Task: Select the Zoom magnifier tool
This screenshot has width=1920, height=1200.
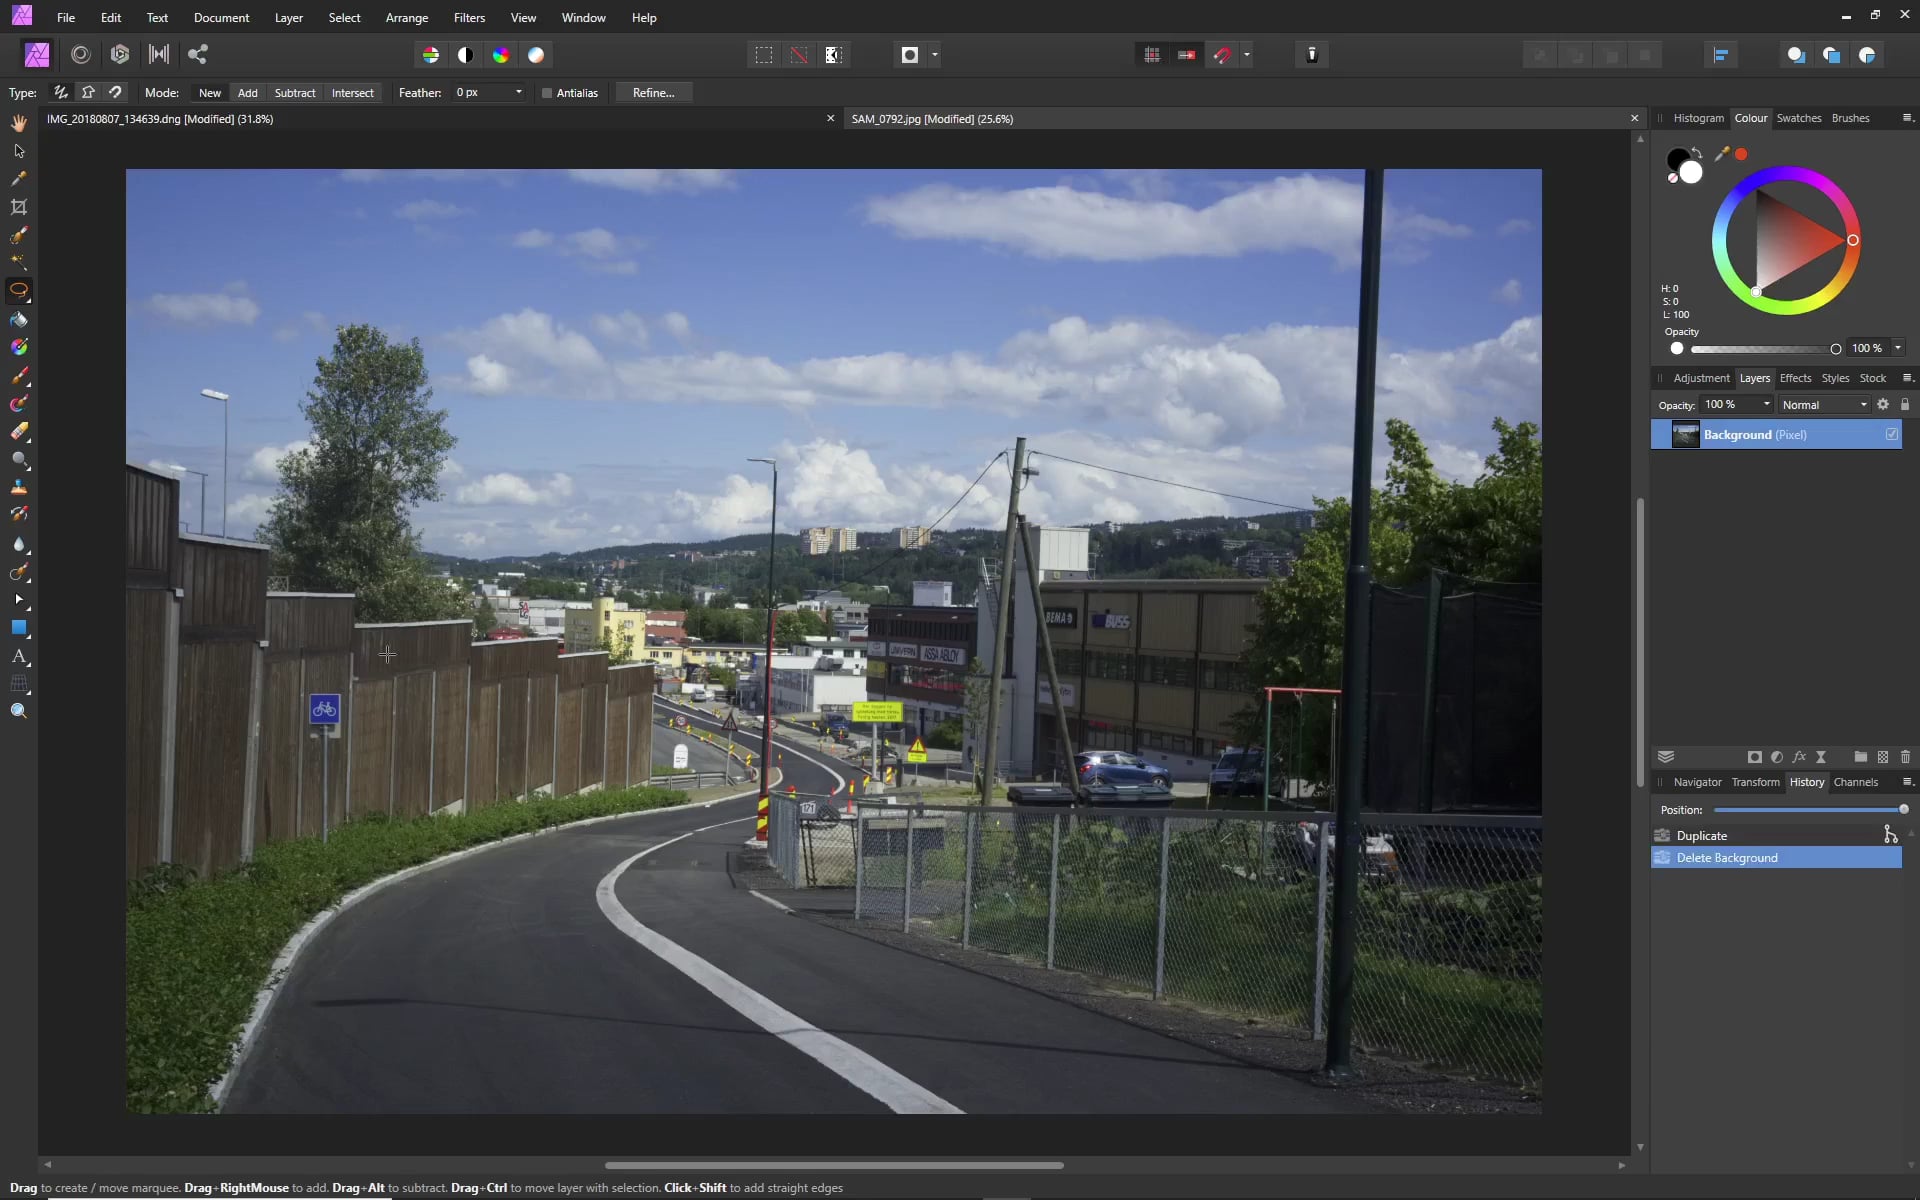Action: [x=19, y=711]
